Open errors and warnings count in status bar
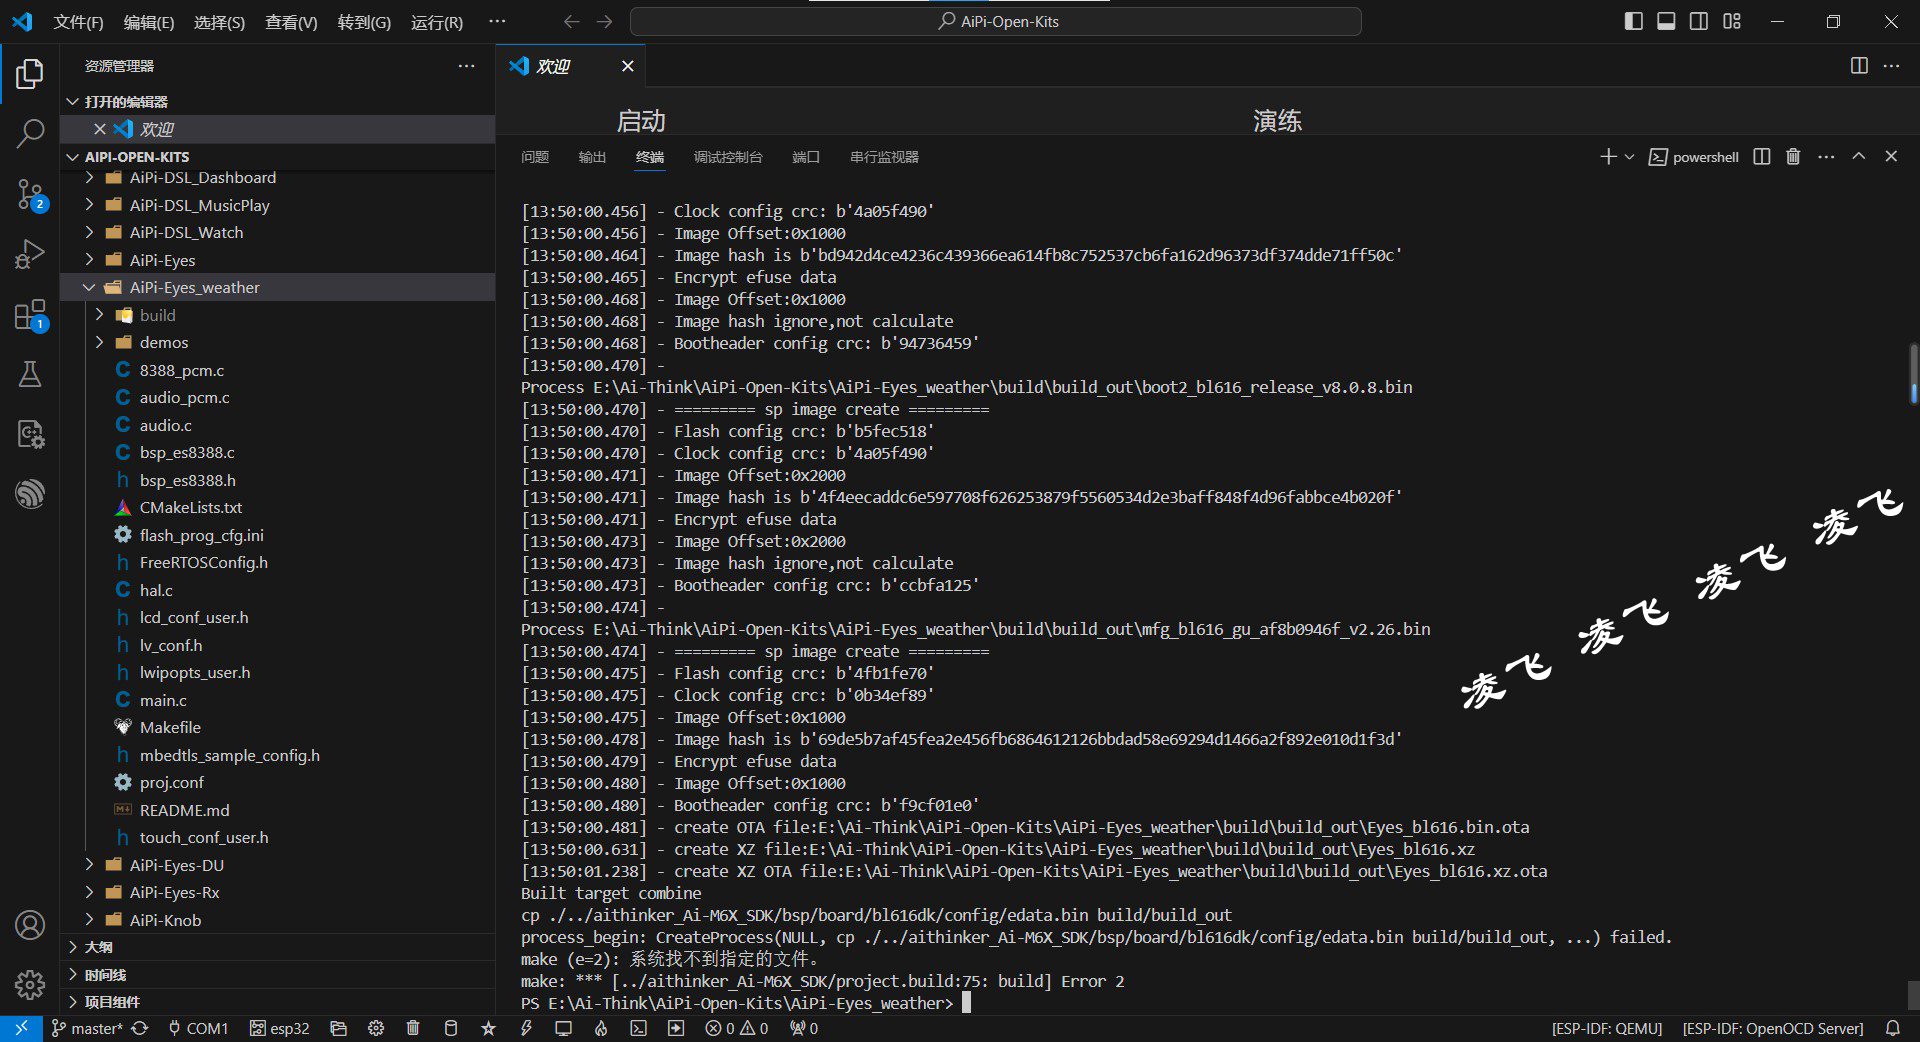This screenshot has height=1042, width=1920. (x=737, y=1028)
